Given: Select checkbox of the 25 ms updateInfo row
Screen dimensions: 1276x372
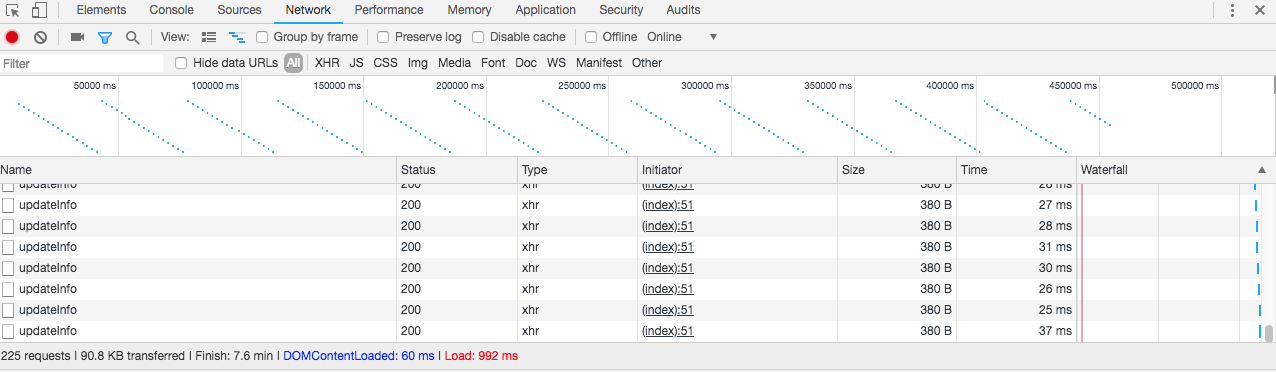Looking at the screenshot, I should [8, 310].
